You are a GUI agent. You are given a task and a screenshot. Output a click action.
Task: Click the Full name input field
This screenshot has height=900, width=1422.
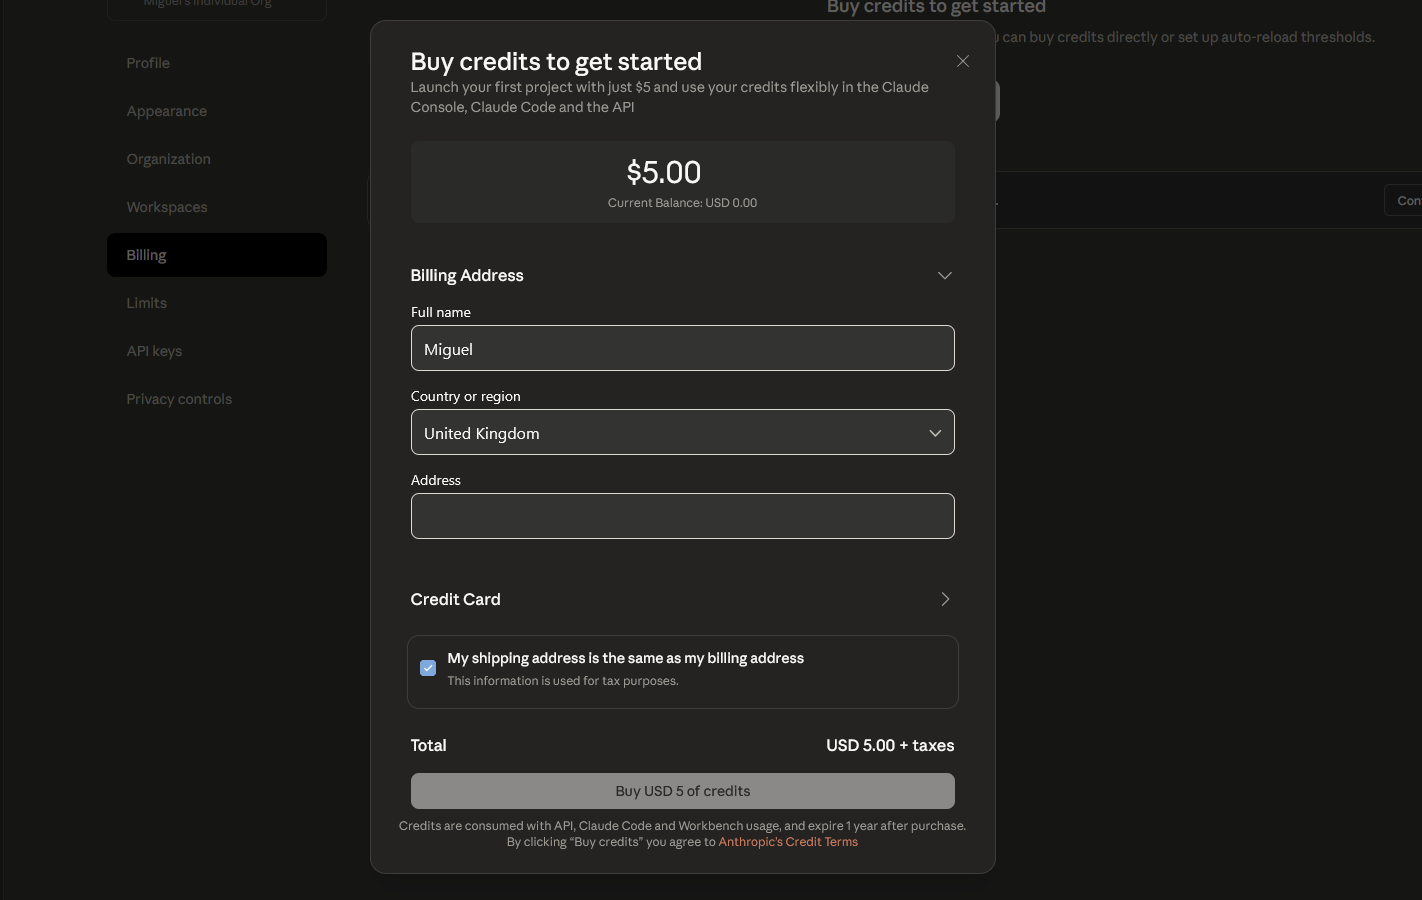click(x=683, y=348)
